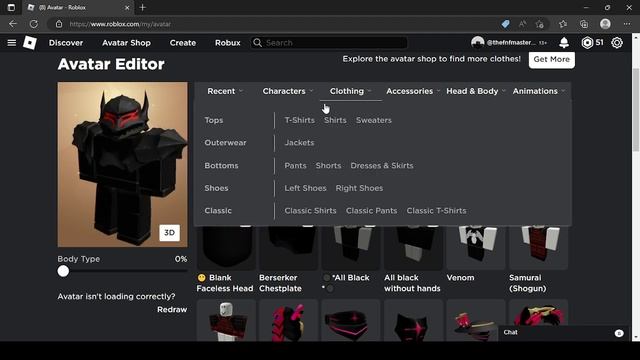Select Shorts under Bottoms
This screenshot has width=640, height=360.
(x=328, y=165)
